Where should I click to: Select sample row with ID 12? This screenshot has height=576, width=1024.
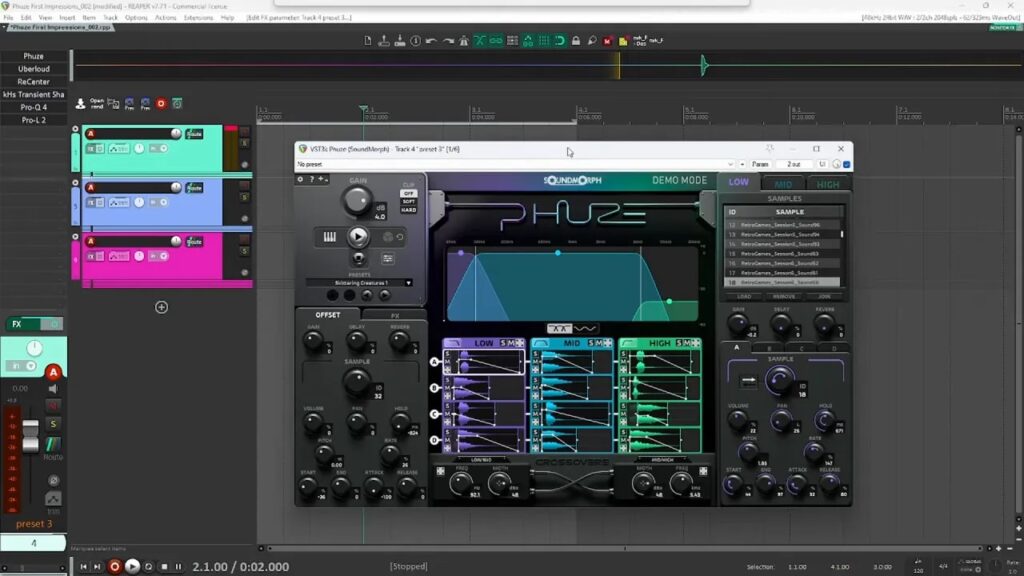click(x=782, y=225)
